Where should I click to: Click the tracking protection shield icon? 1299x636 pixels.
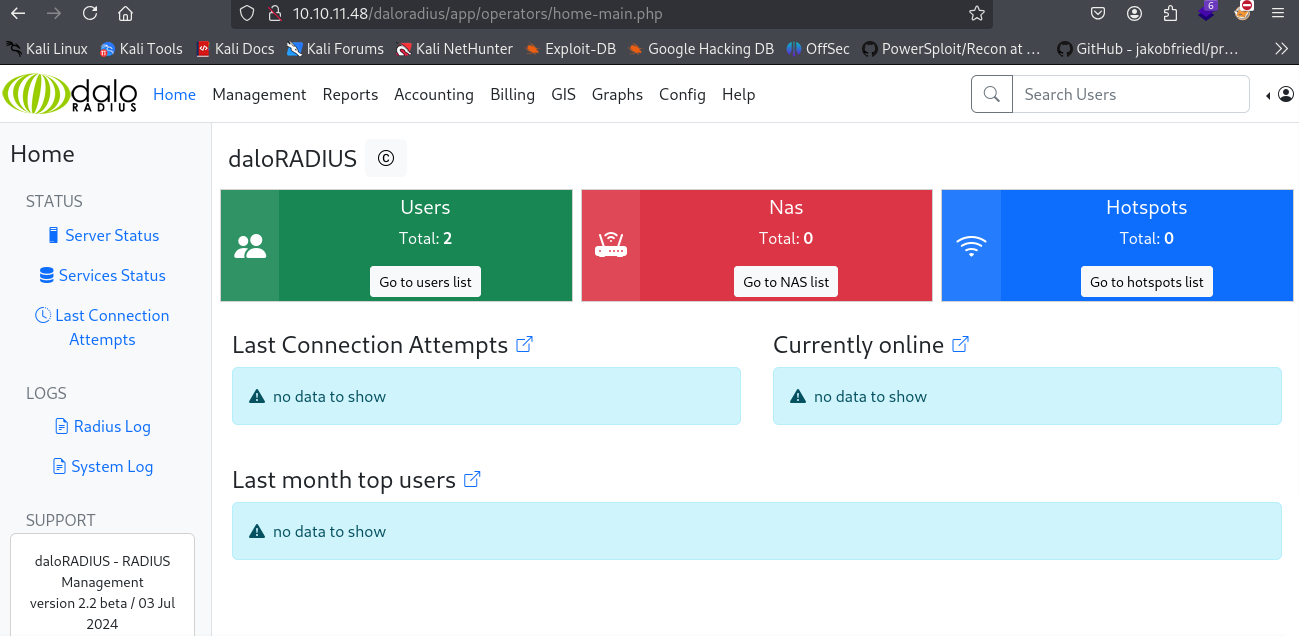(249, 14)
